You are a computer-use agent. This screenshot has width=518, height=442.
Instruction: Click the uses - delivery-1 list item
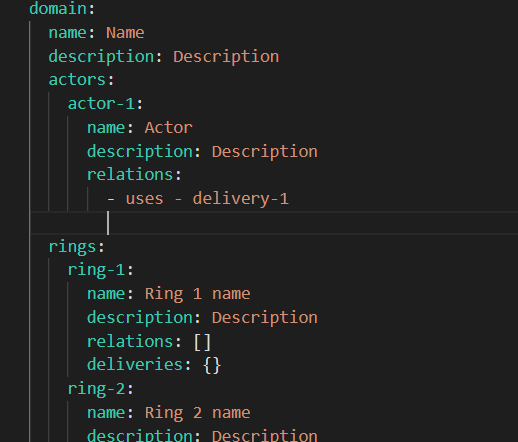pos(198,199)
